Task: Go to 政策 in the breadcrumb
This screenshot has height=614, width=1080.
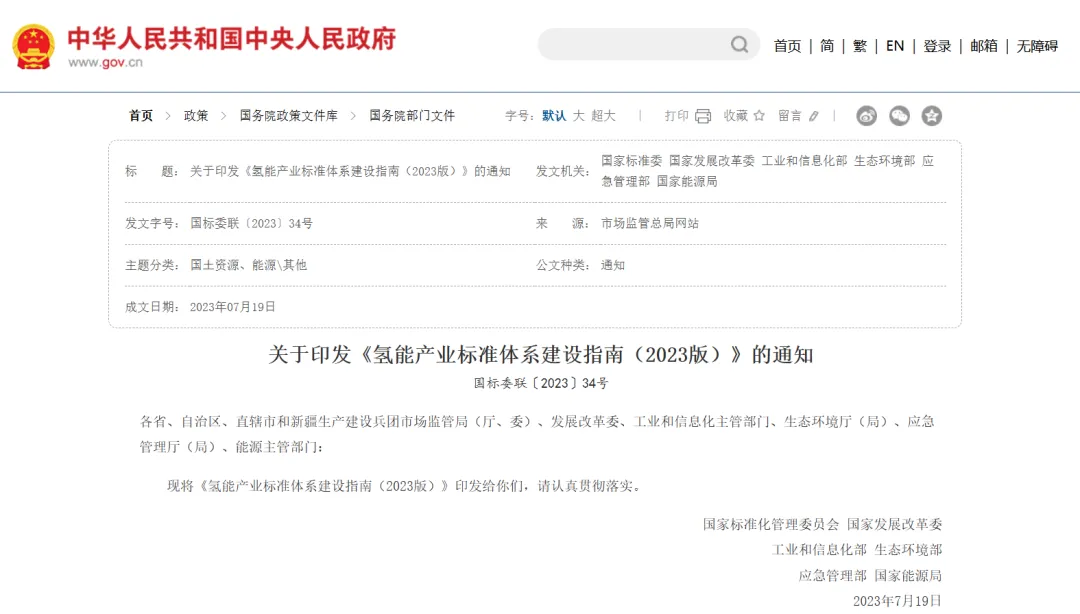Action: coord(196,116)
